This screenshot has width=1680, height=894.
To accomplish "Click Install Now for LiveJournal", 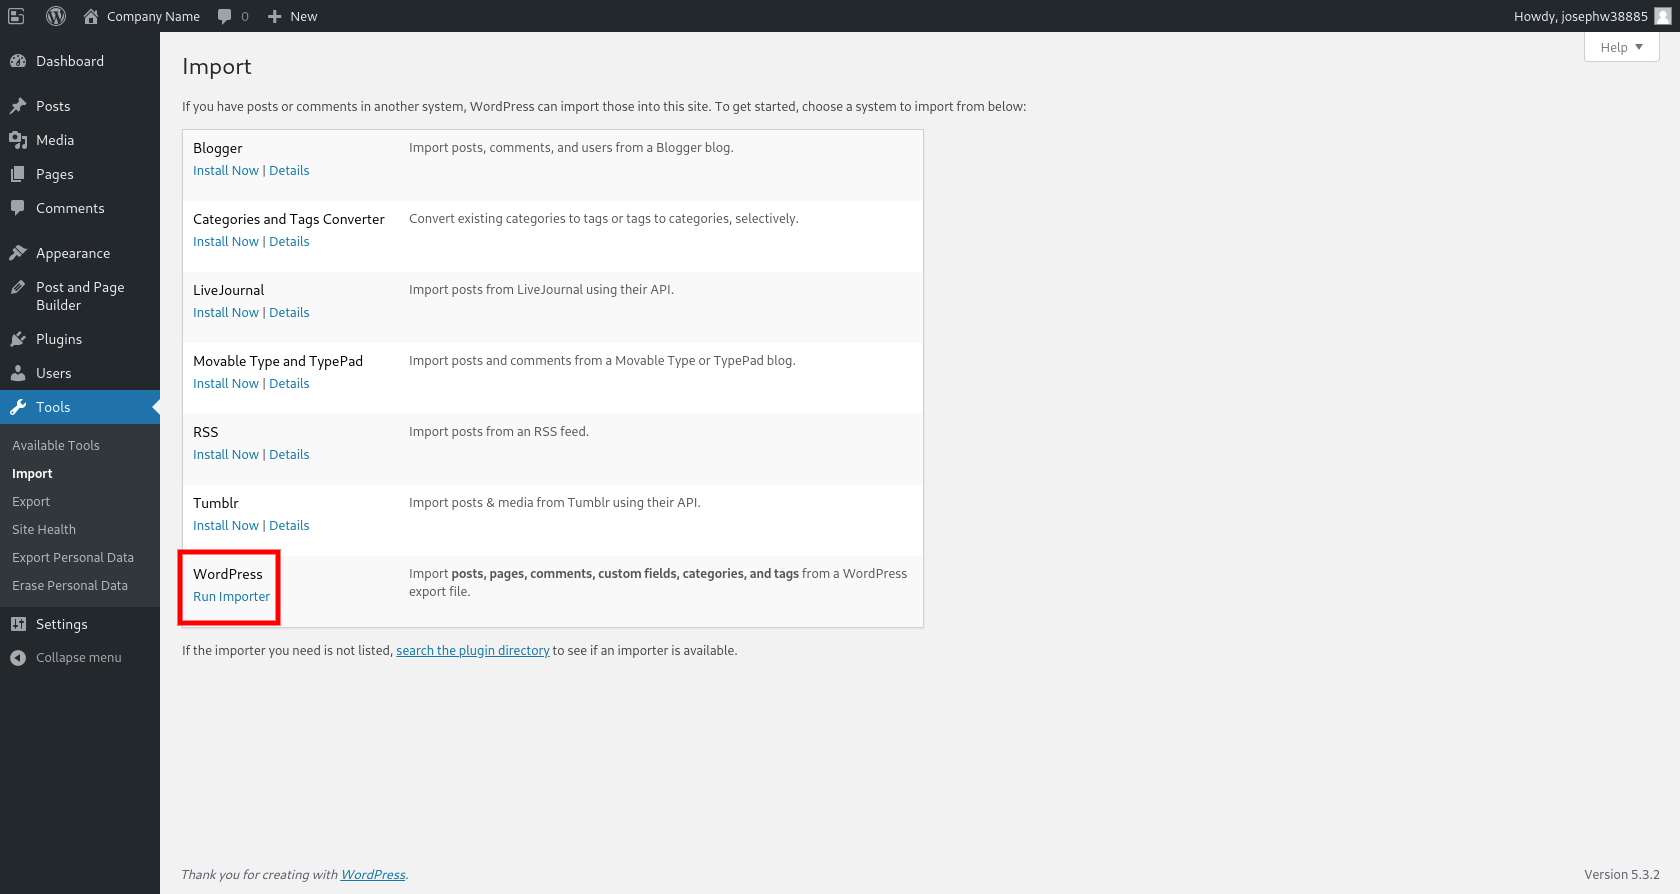I will tap(226, 312).
